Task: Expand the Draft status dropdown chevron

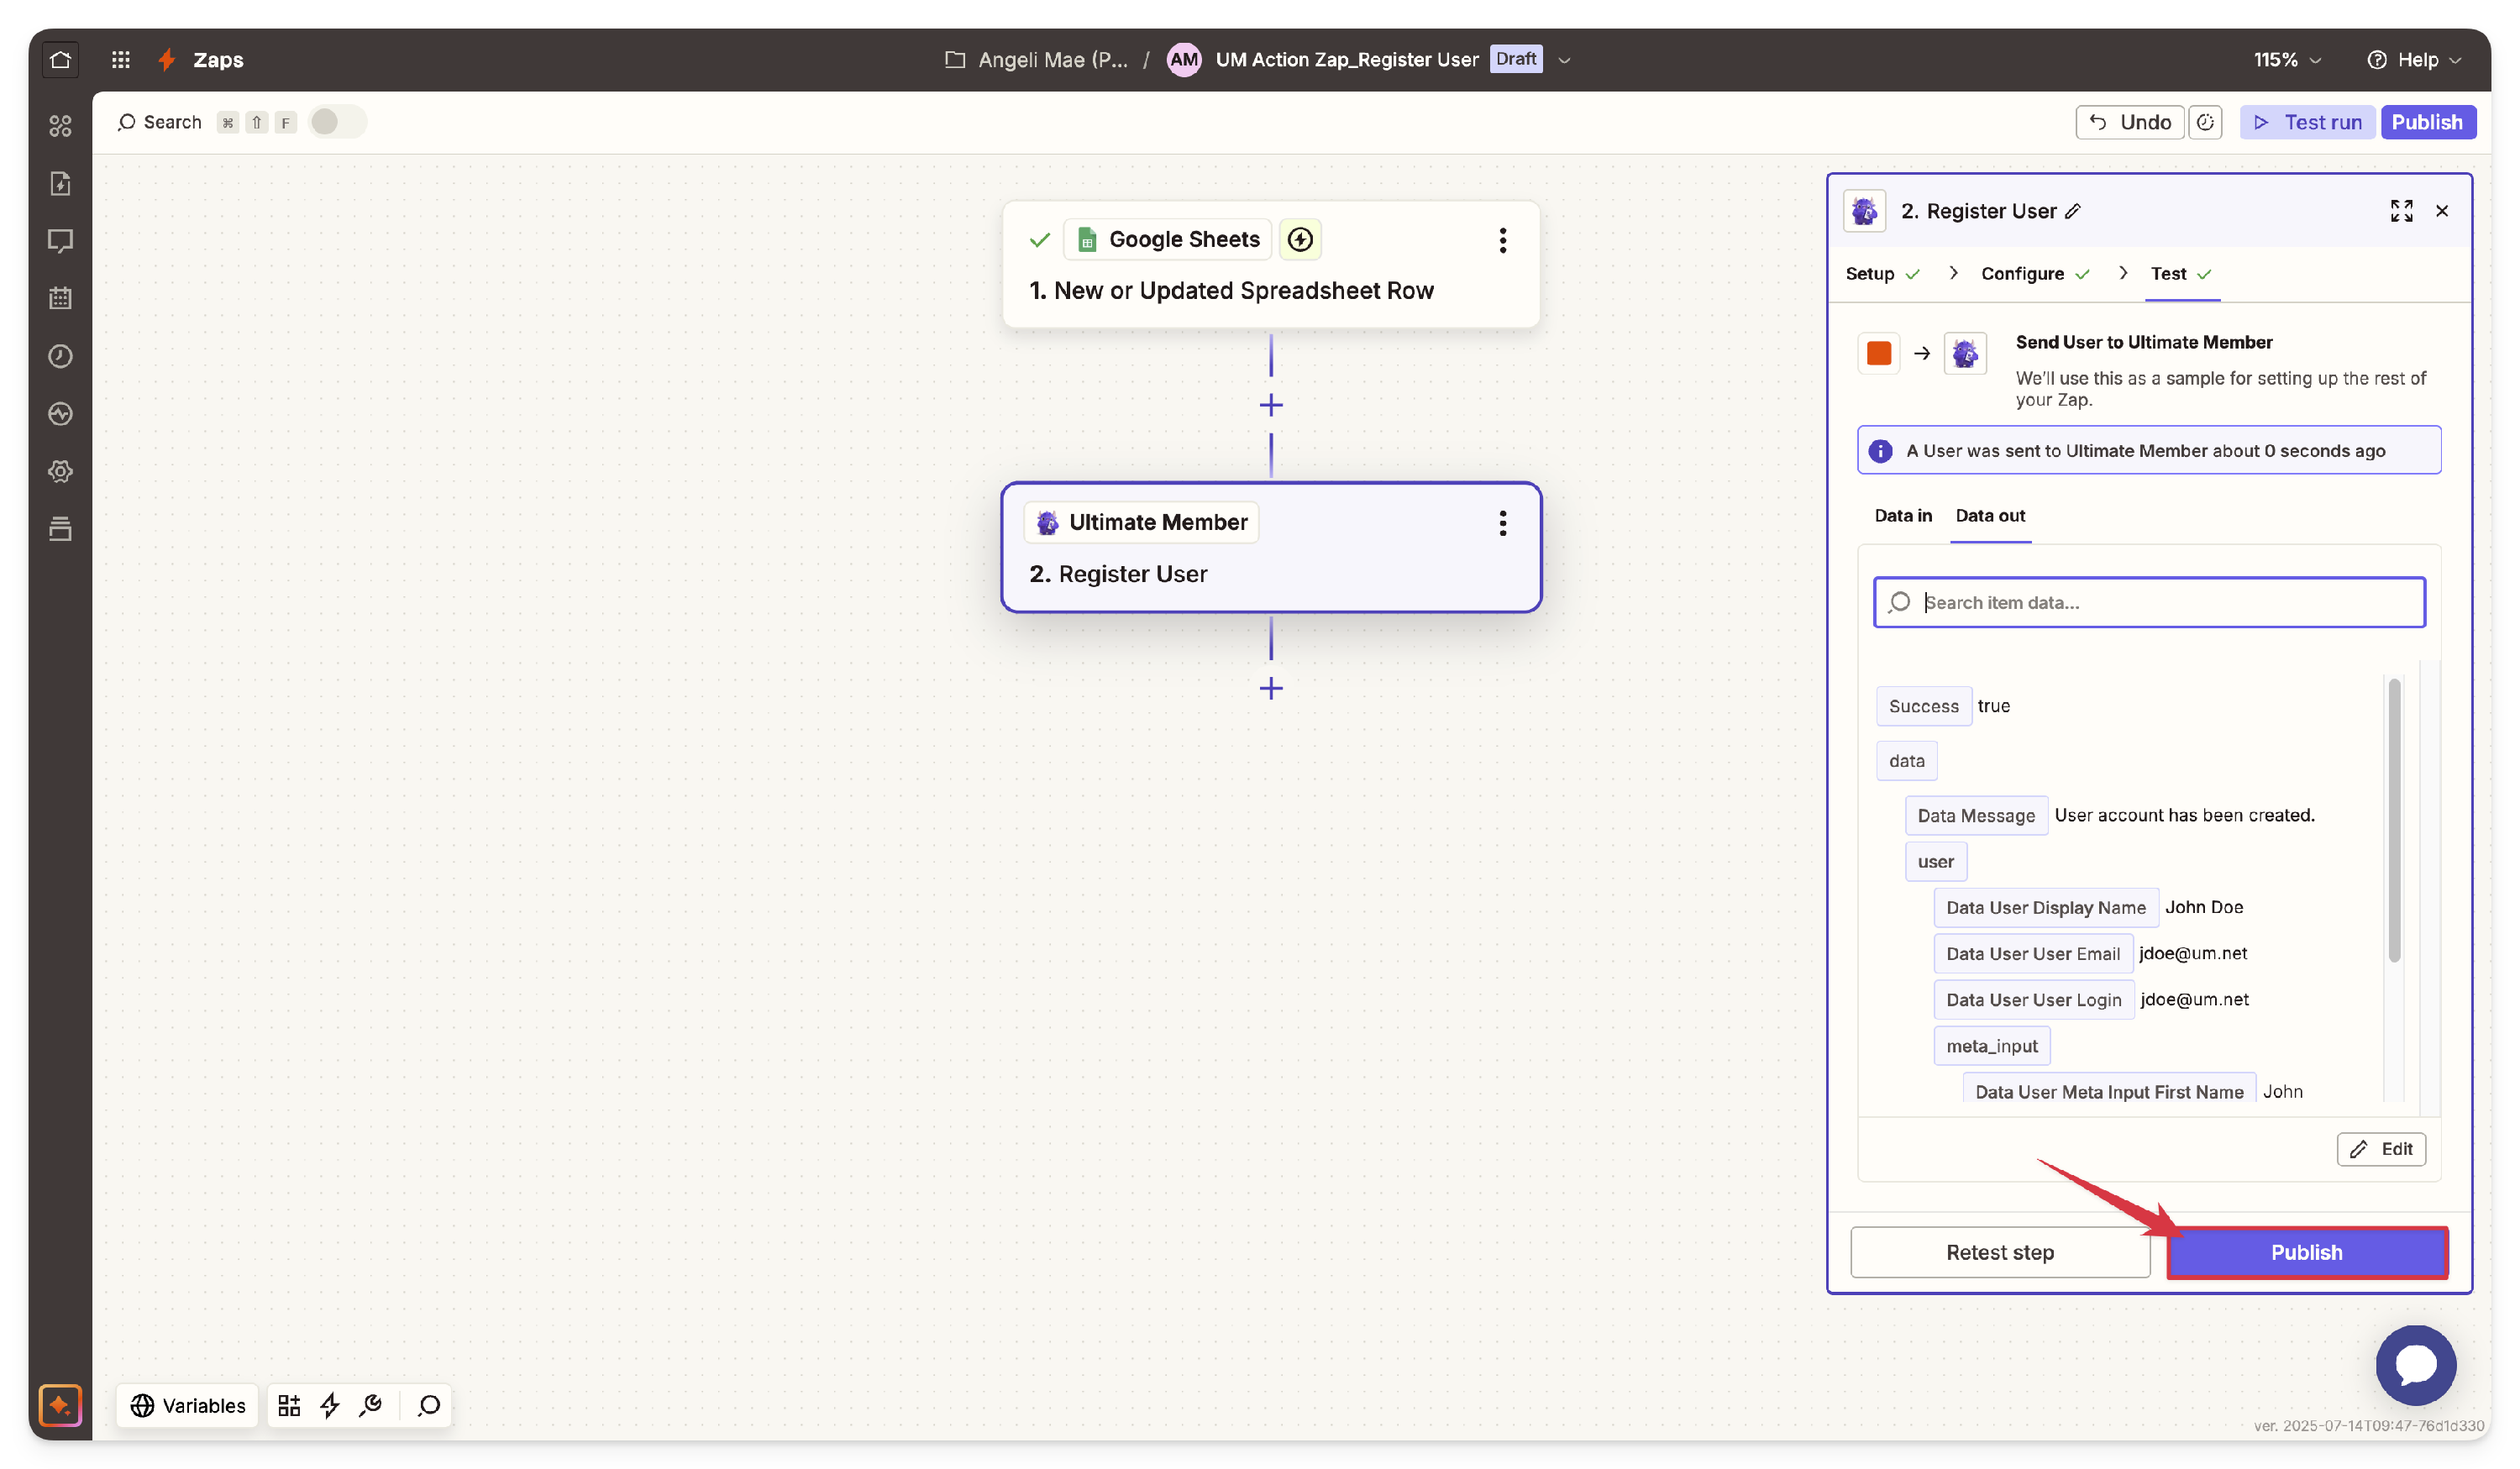Action: (x=1565, y=60)
